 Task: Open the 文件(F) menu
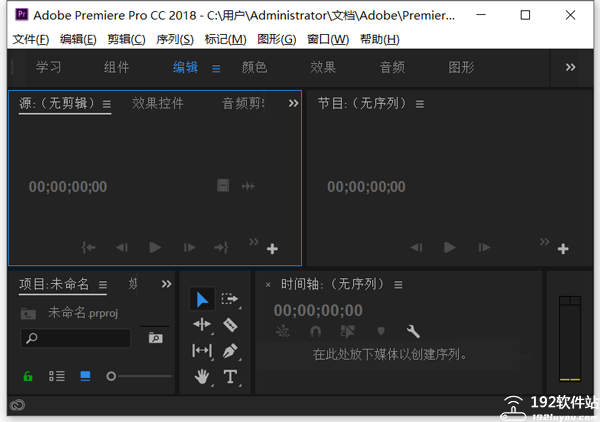(31, 39)
